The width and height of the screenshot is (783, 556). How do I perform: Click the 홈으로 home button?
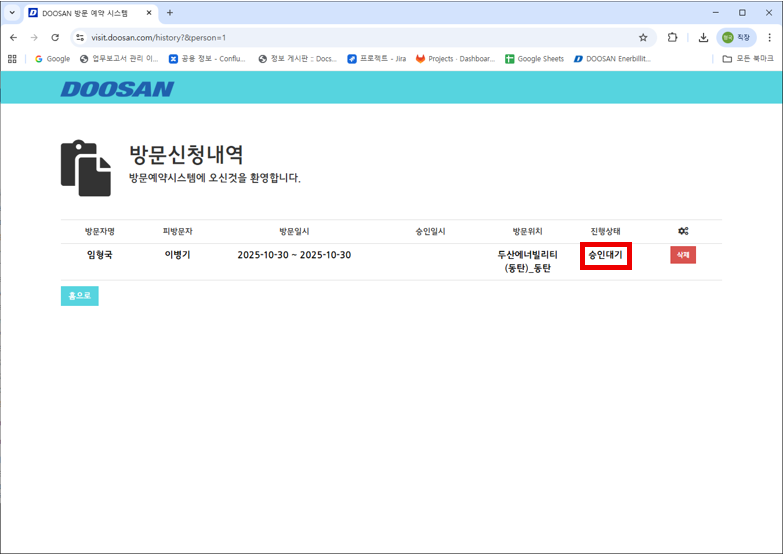(x=79, y=296)
